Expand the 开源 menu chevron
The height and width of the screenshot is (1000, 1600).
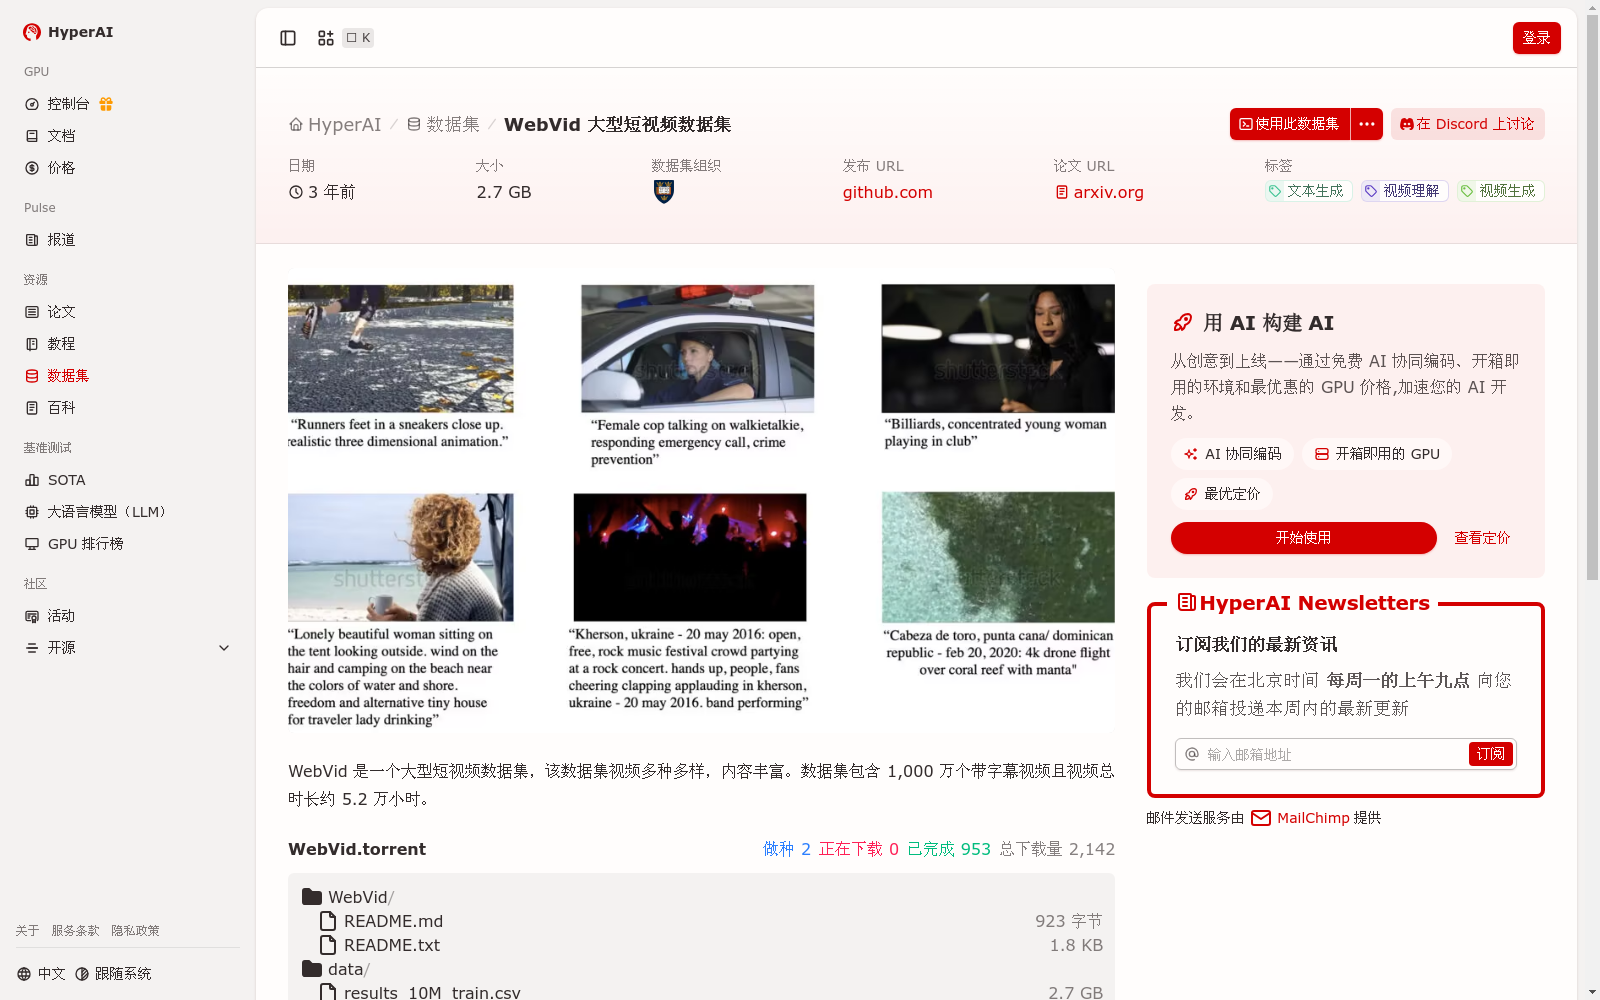[224, 648]
